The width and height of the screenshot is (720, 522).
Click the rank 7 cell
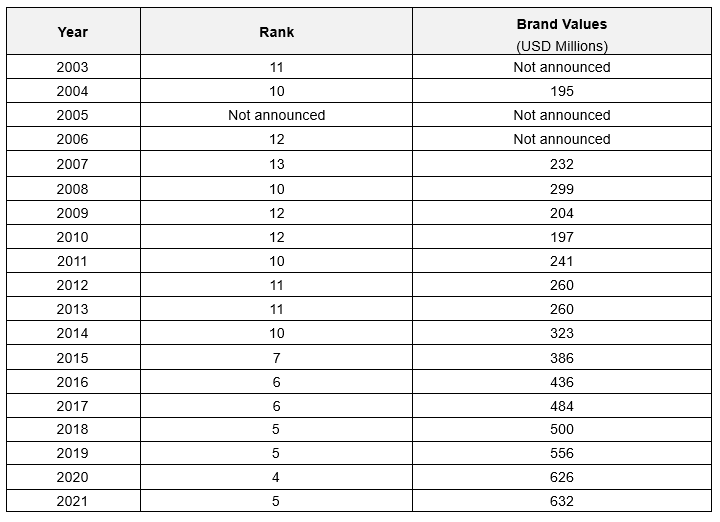point(276,358)
